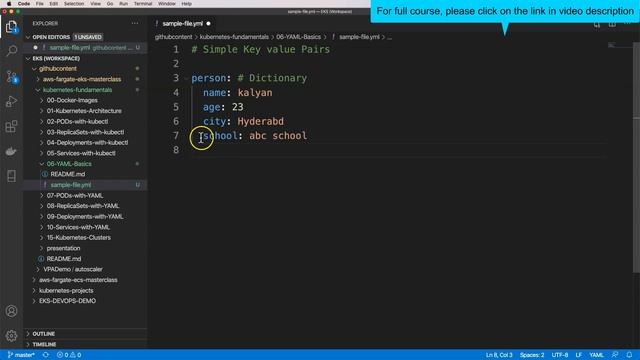Change indentation via Spaces: 2
Image resolution: width=640 pixels, height=360 pixels.
pyautogui.click(x=532, y=355)
